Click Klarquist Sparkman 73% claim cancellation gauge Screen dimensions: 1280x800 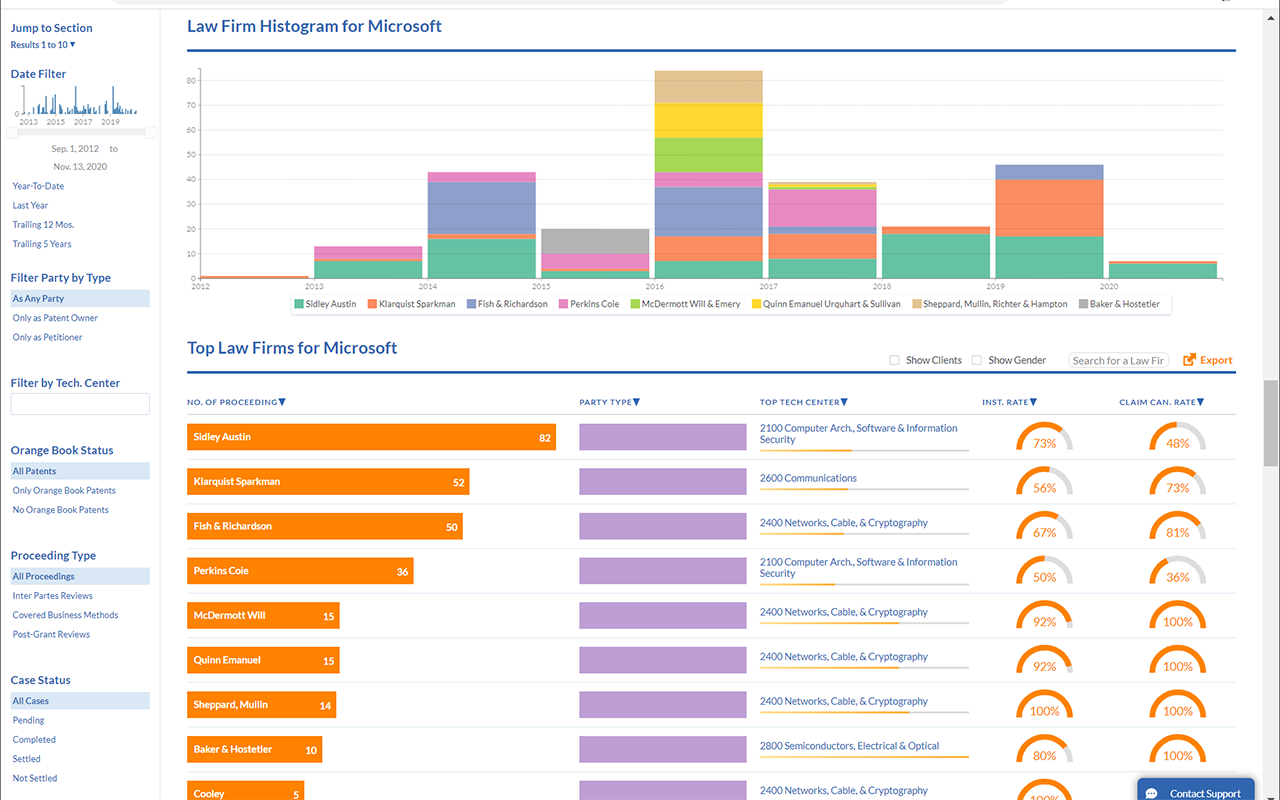click(1177, 482)
